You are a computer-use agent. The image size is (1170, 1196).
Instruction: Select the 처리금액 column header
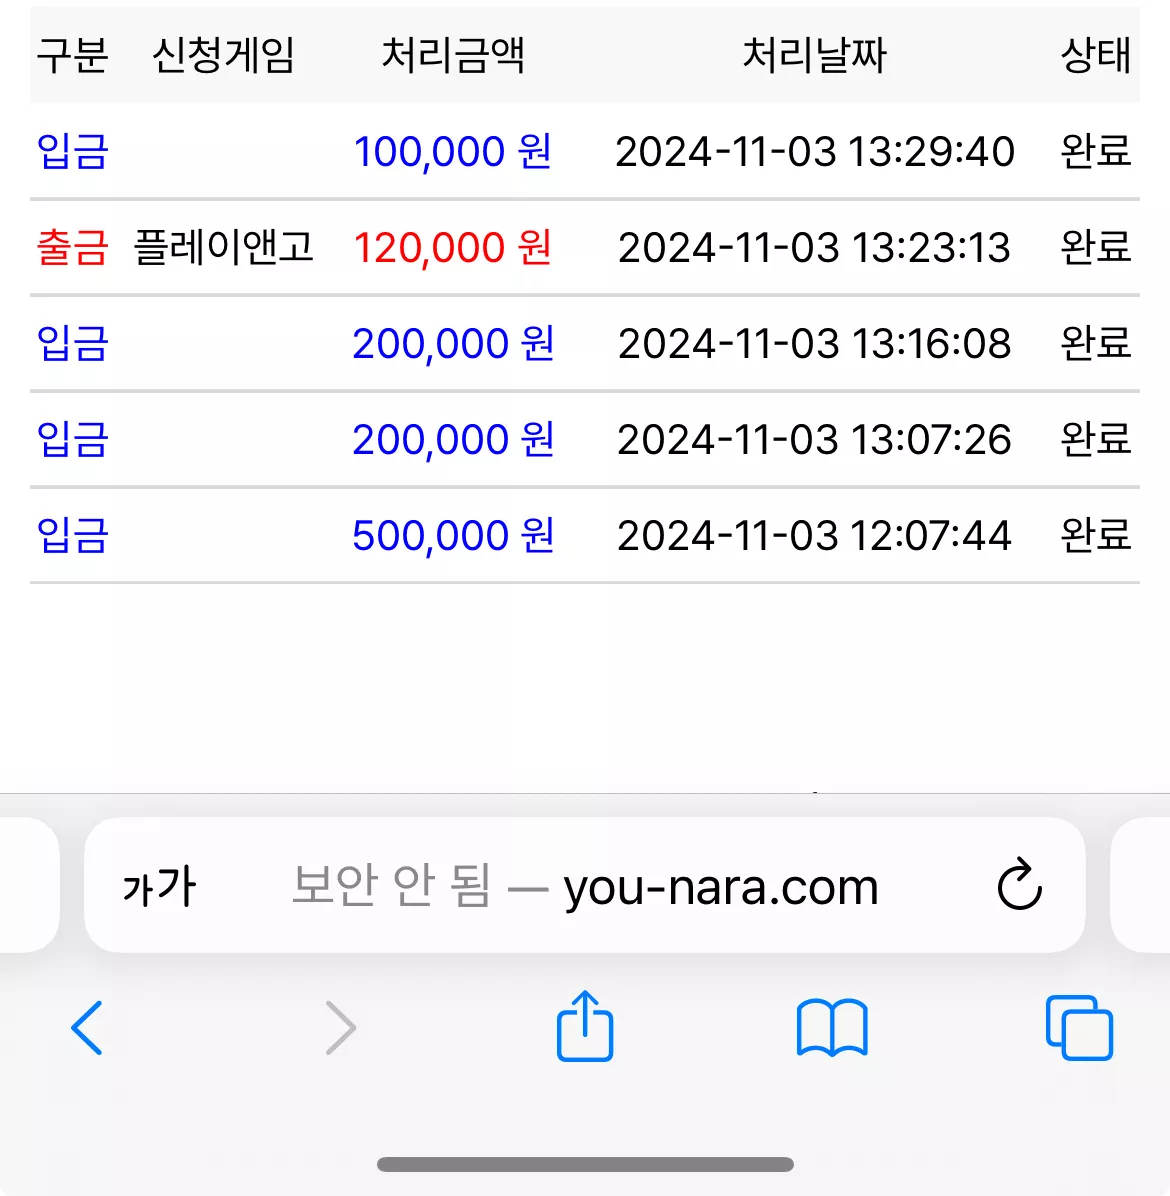tap(453, 55)
